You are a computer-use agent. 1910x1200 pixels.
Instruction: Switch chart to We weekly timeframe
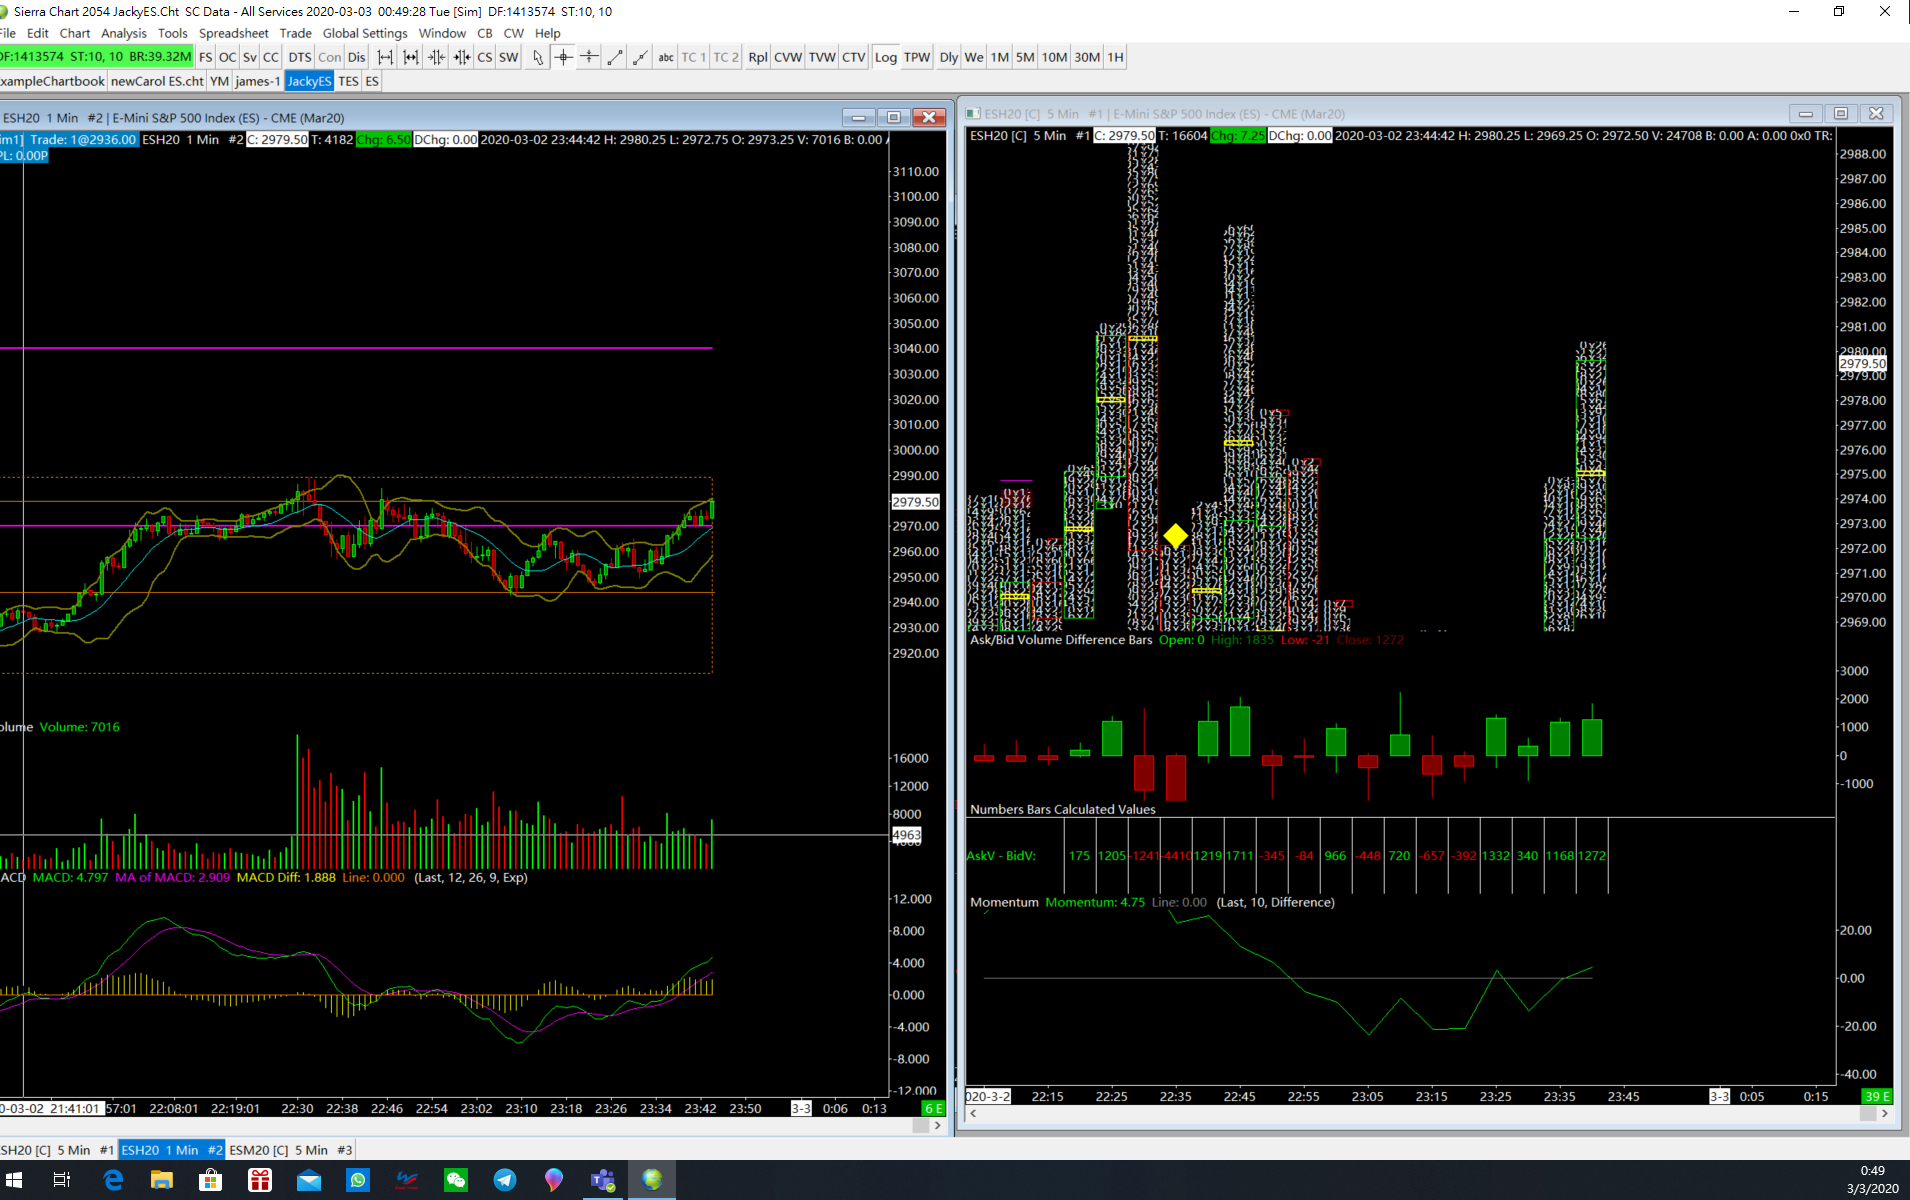coord(974,57)
